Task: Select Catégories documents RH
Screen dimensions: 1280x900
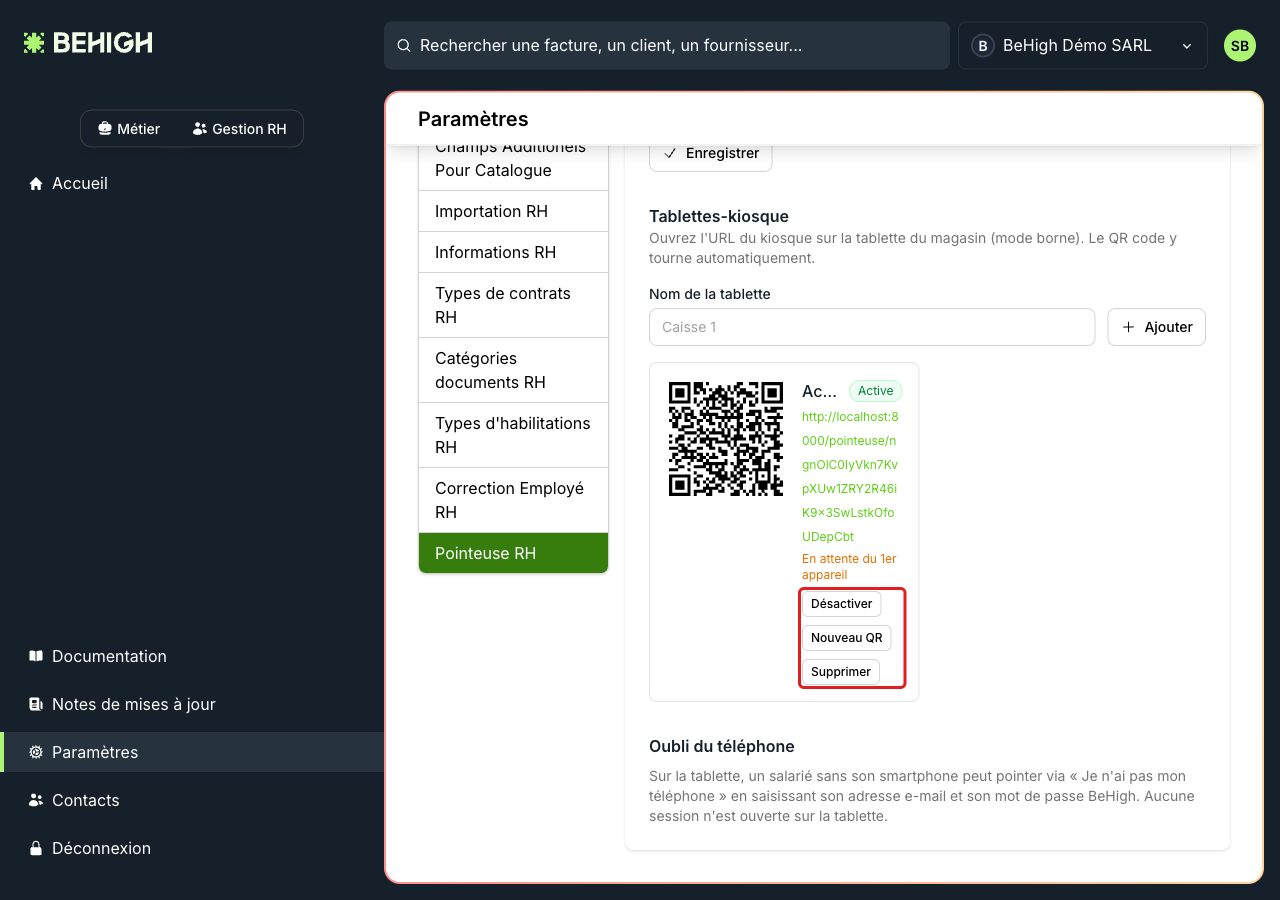Action: [513, 371]
